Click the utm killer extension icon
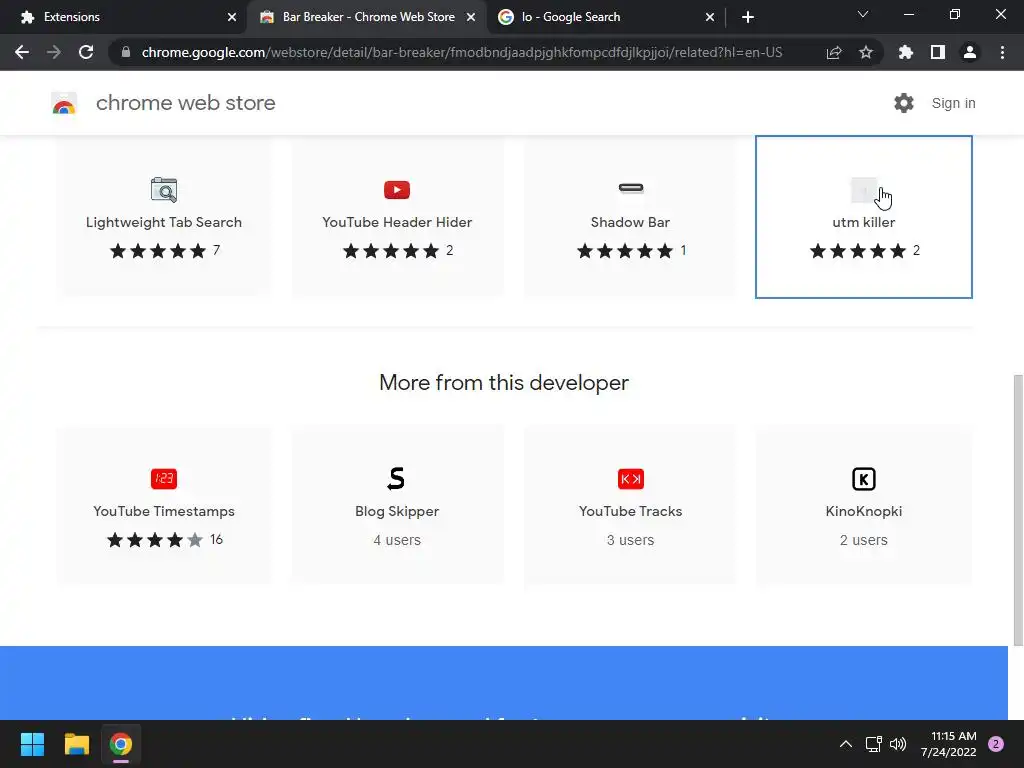The height and width of the screenshot is (768, 1024). (x=863, y=189)
